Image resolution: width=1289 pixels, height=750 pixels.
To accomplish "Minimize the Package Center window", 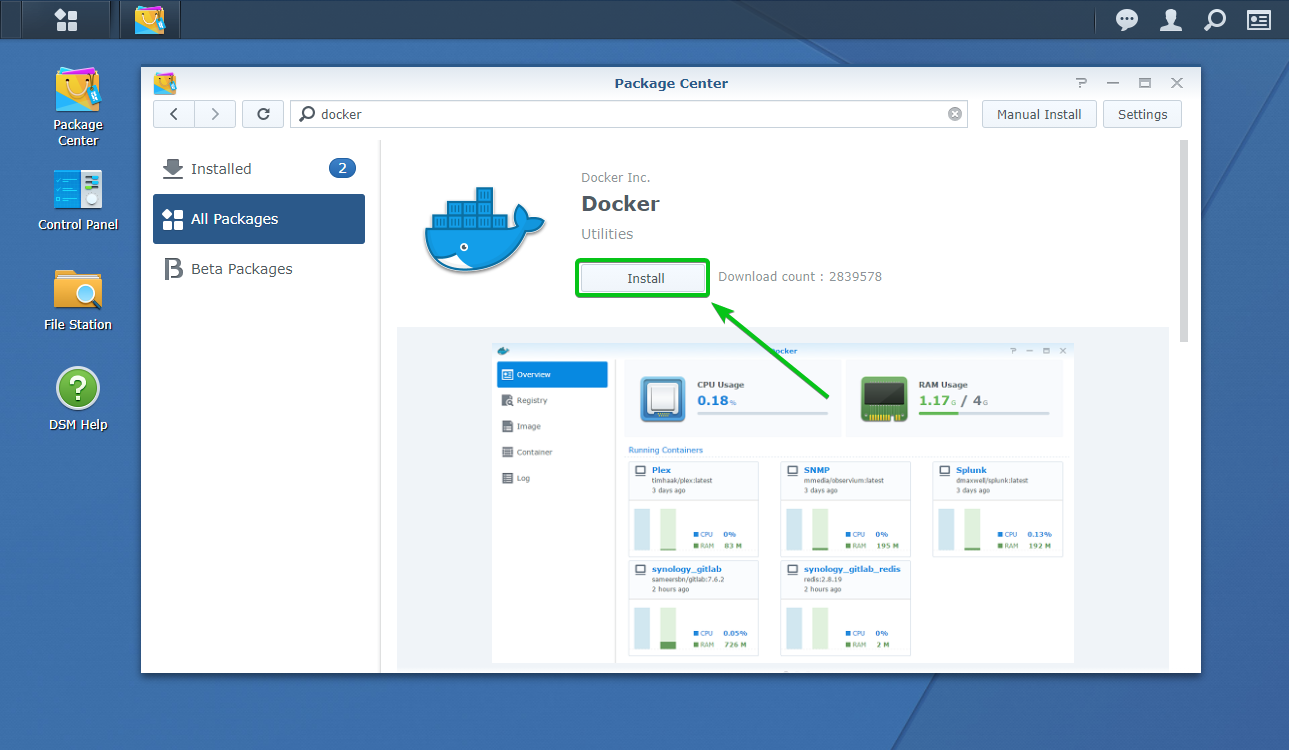I will [x=1113, y=83].
